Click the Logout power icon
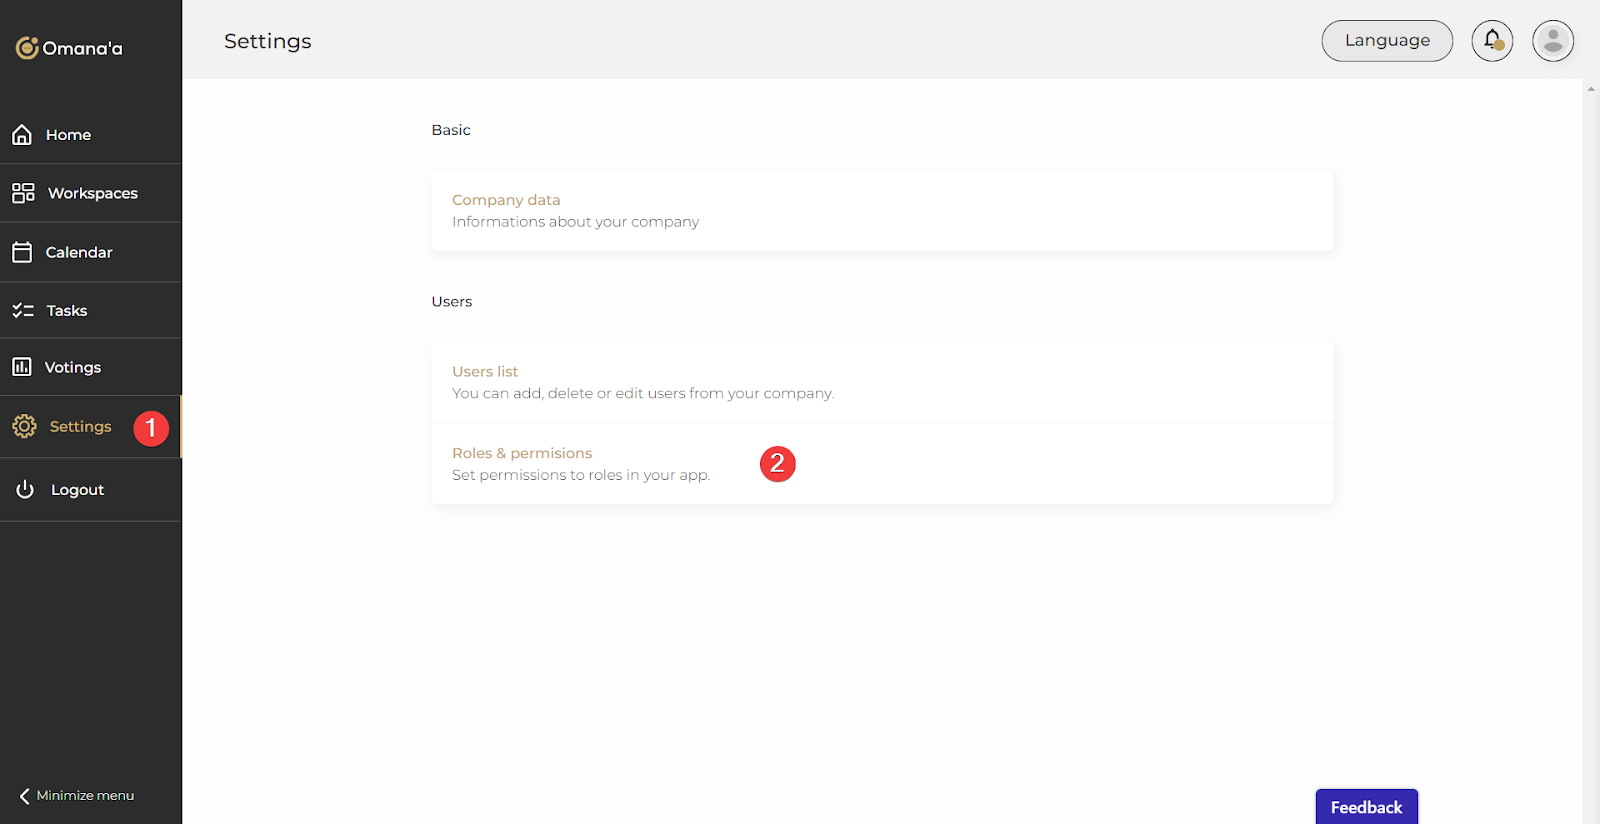This screenshot has height=824, width=1600. [25, 489]
